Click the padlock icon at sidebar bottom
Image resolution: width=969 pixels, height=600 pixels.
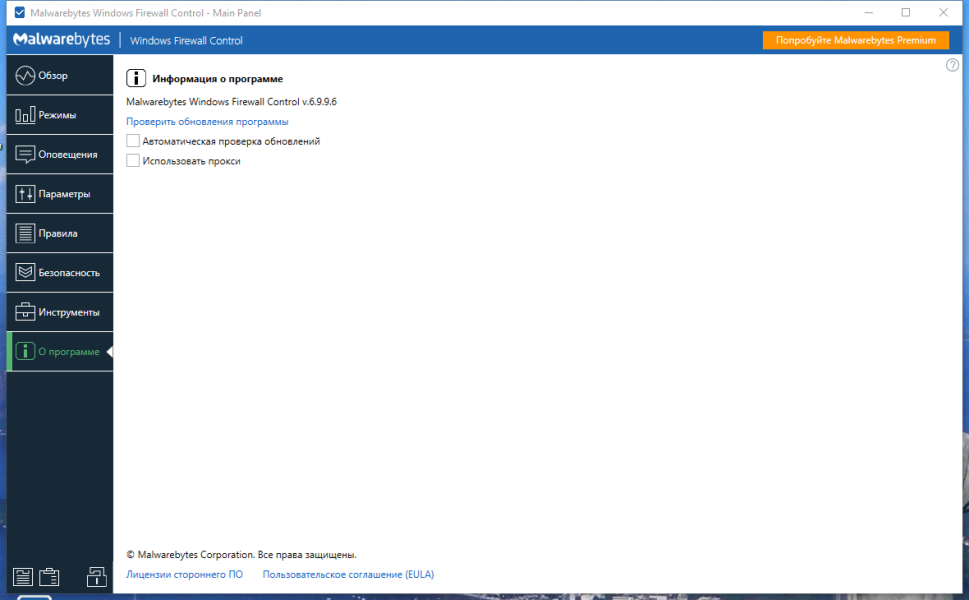(96, 577)
